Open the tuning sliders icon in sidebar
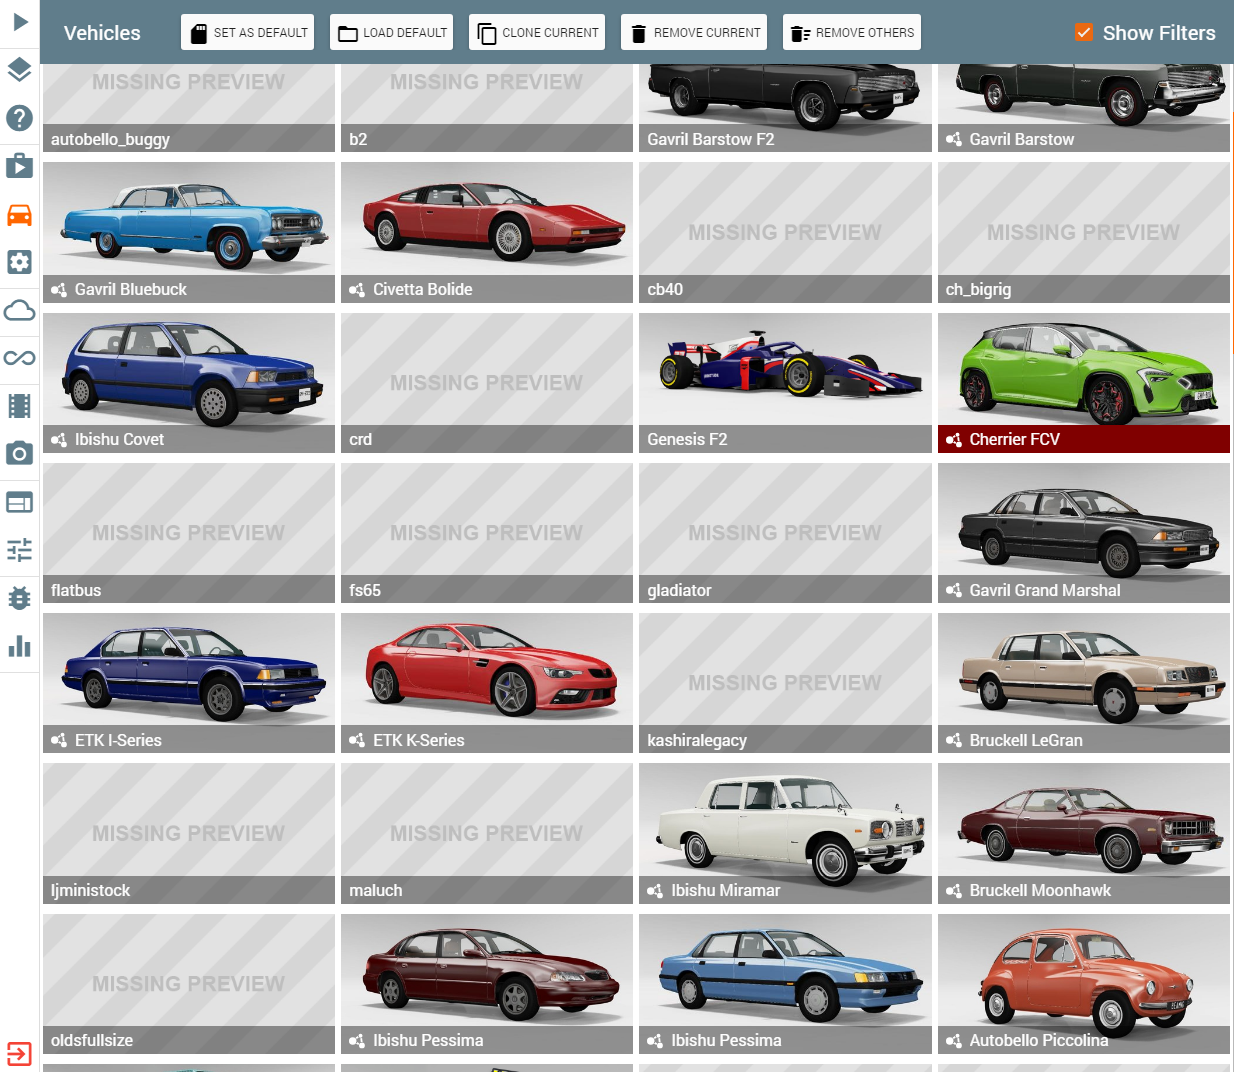 [20, 550]
